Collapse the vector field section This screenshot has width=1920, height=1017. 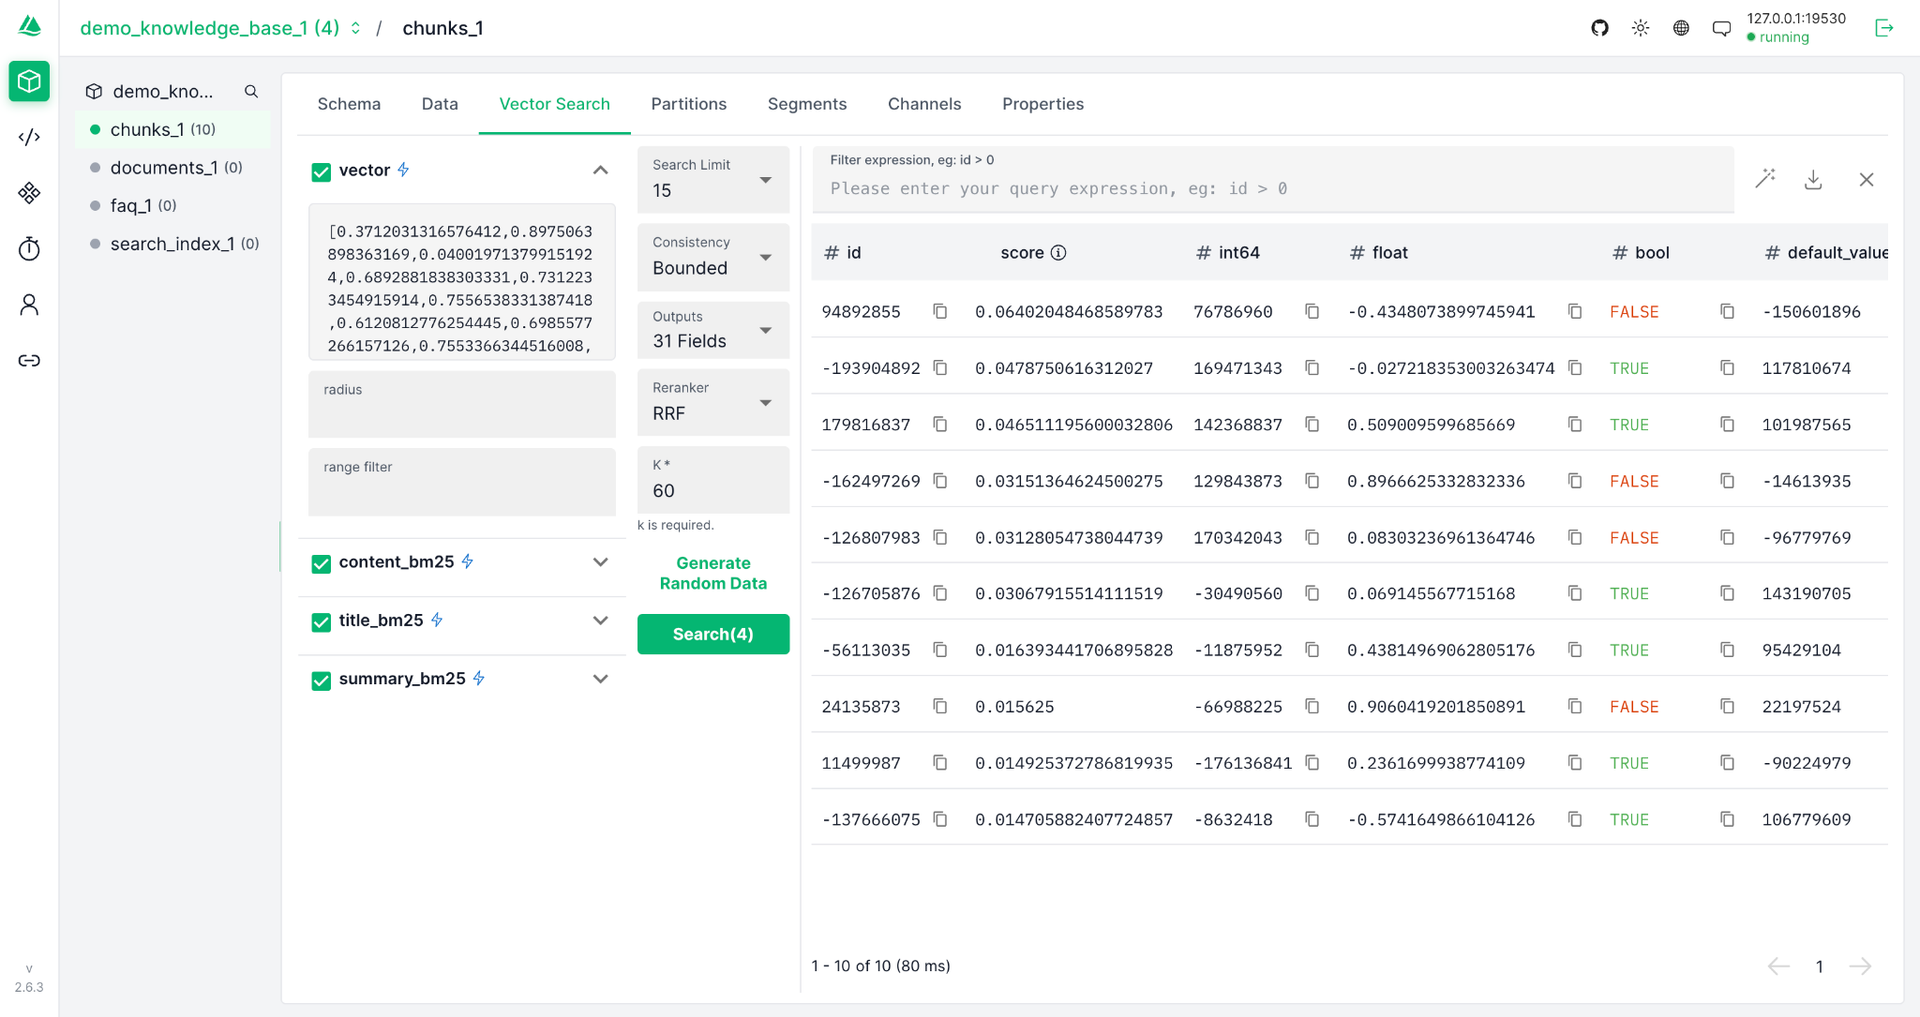pos(600,170)
